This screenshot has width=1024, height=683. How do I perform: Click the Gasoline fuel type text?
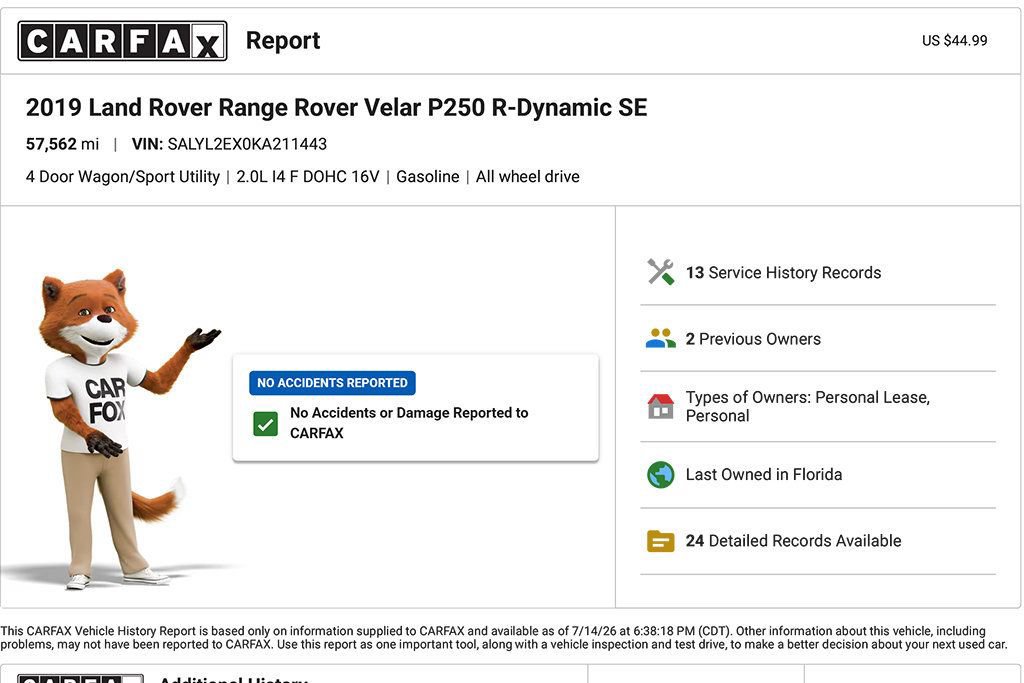tap(428, 177)
